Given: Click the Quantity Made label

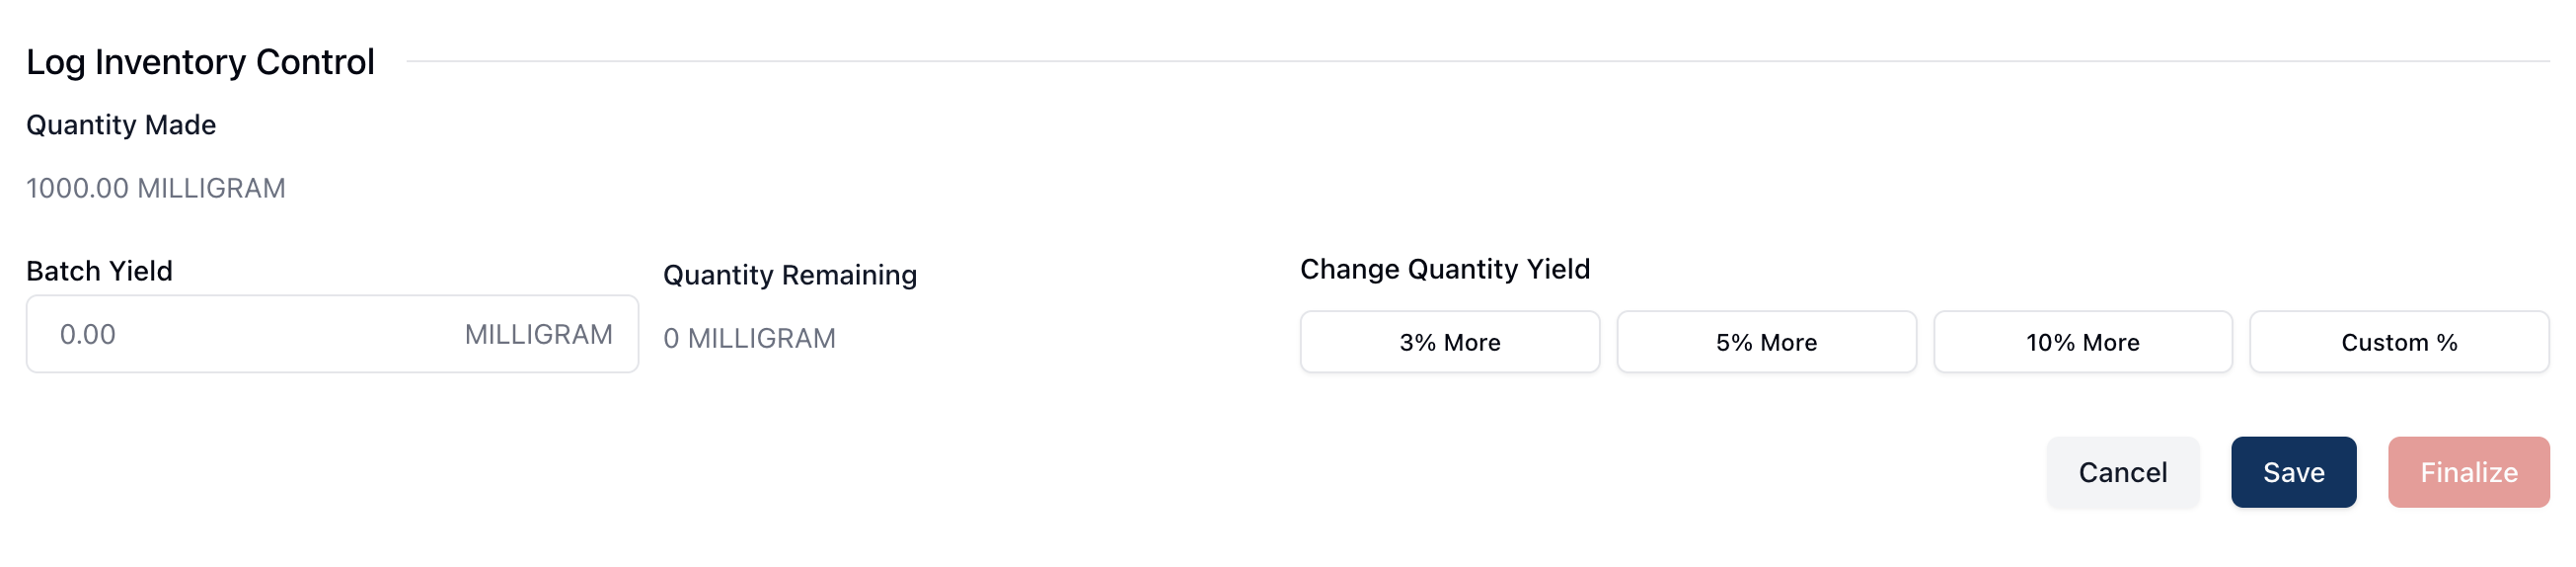Looking at the screenshot, I should (x=121, y=125).
